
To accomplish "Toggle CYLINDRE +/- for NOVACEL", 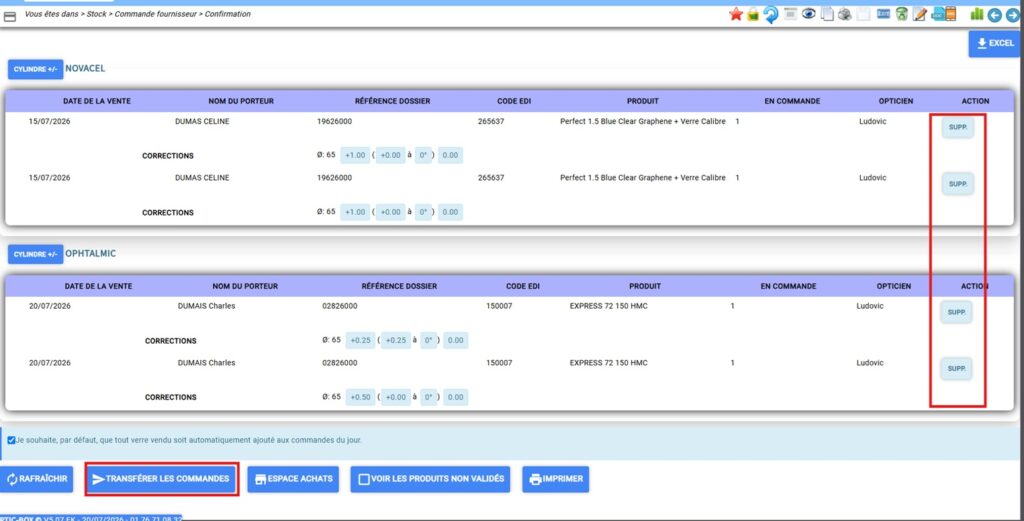I will coord(35,69).
